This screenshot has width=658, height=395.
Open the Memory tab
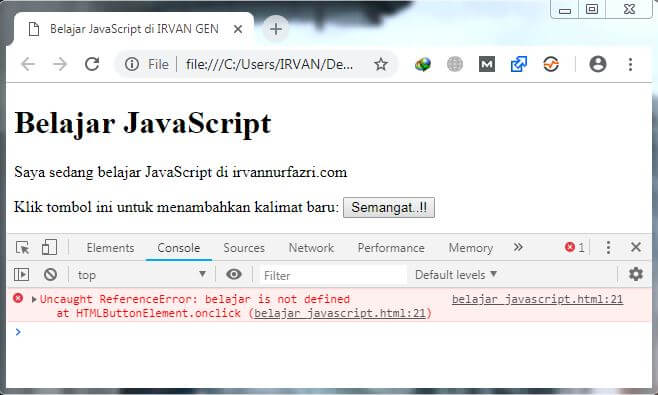point(470,248)
